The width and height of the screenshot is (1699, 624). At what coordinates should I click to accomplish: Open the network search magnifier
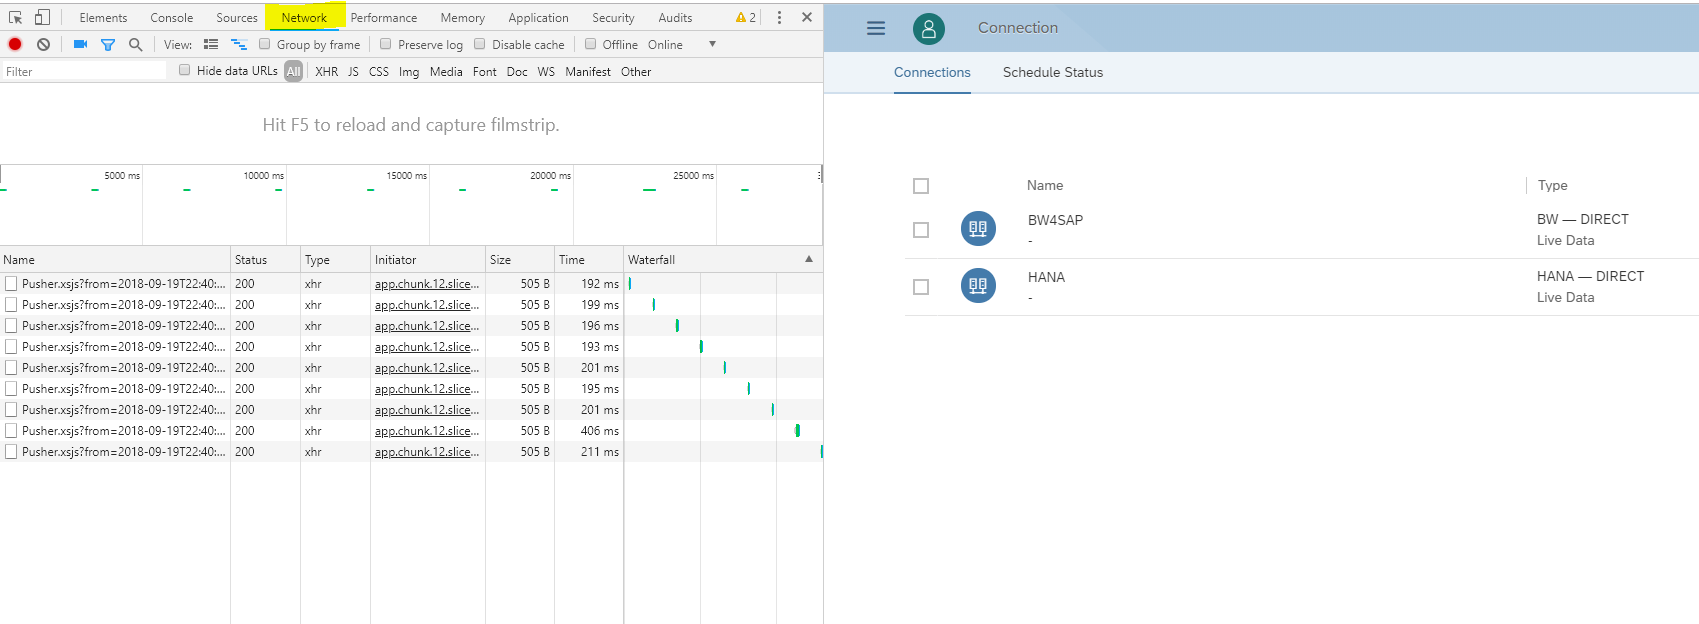(136, 44)
